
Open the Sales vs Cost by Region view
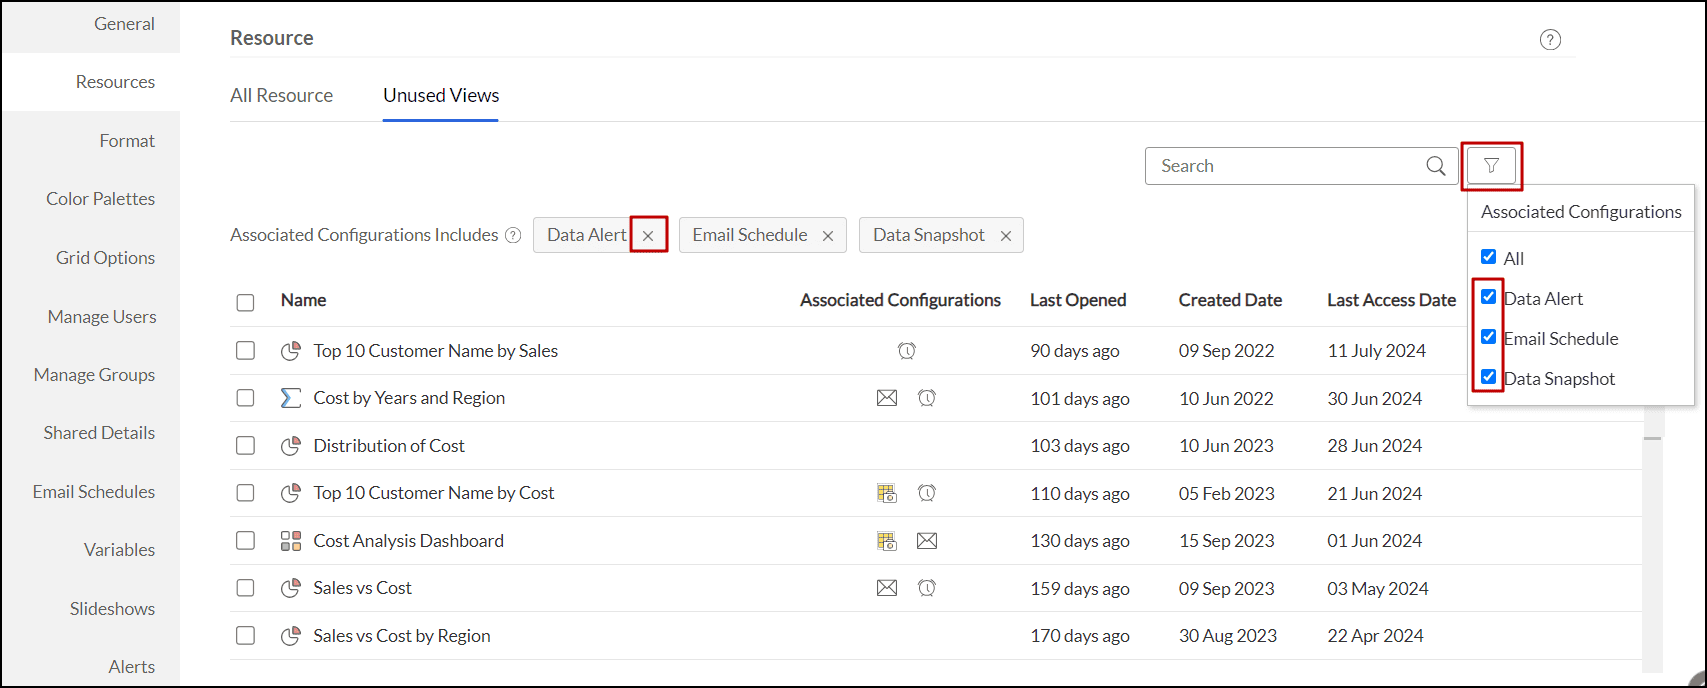point(401,636)
